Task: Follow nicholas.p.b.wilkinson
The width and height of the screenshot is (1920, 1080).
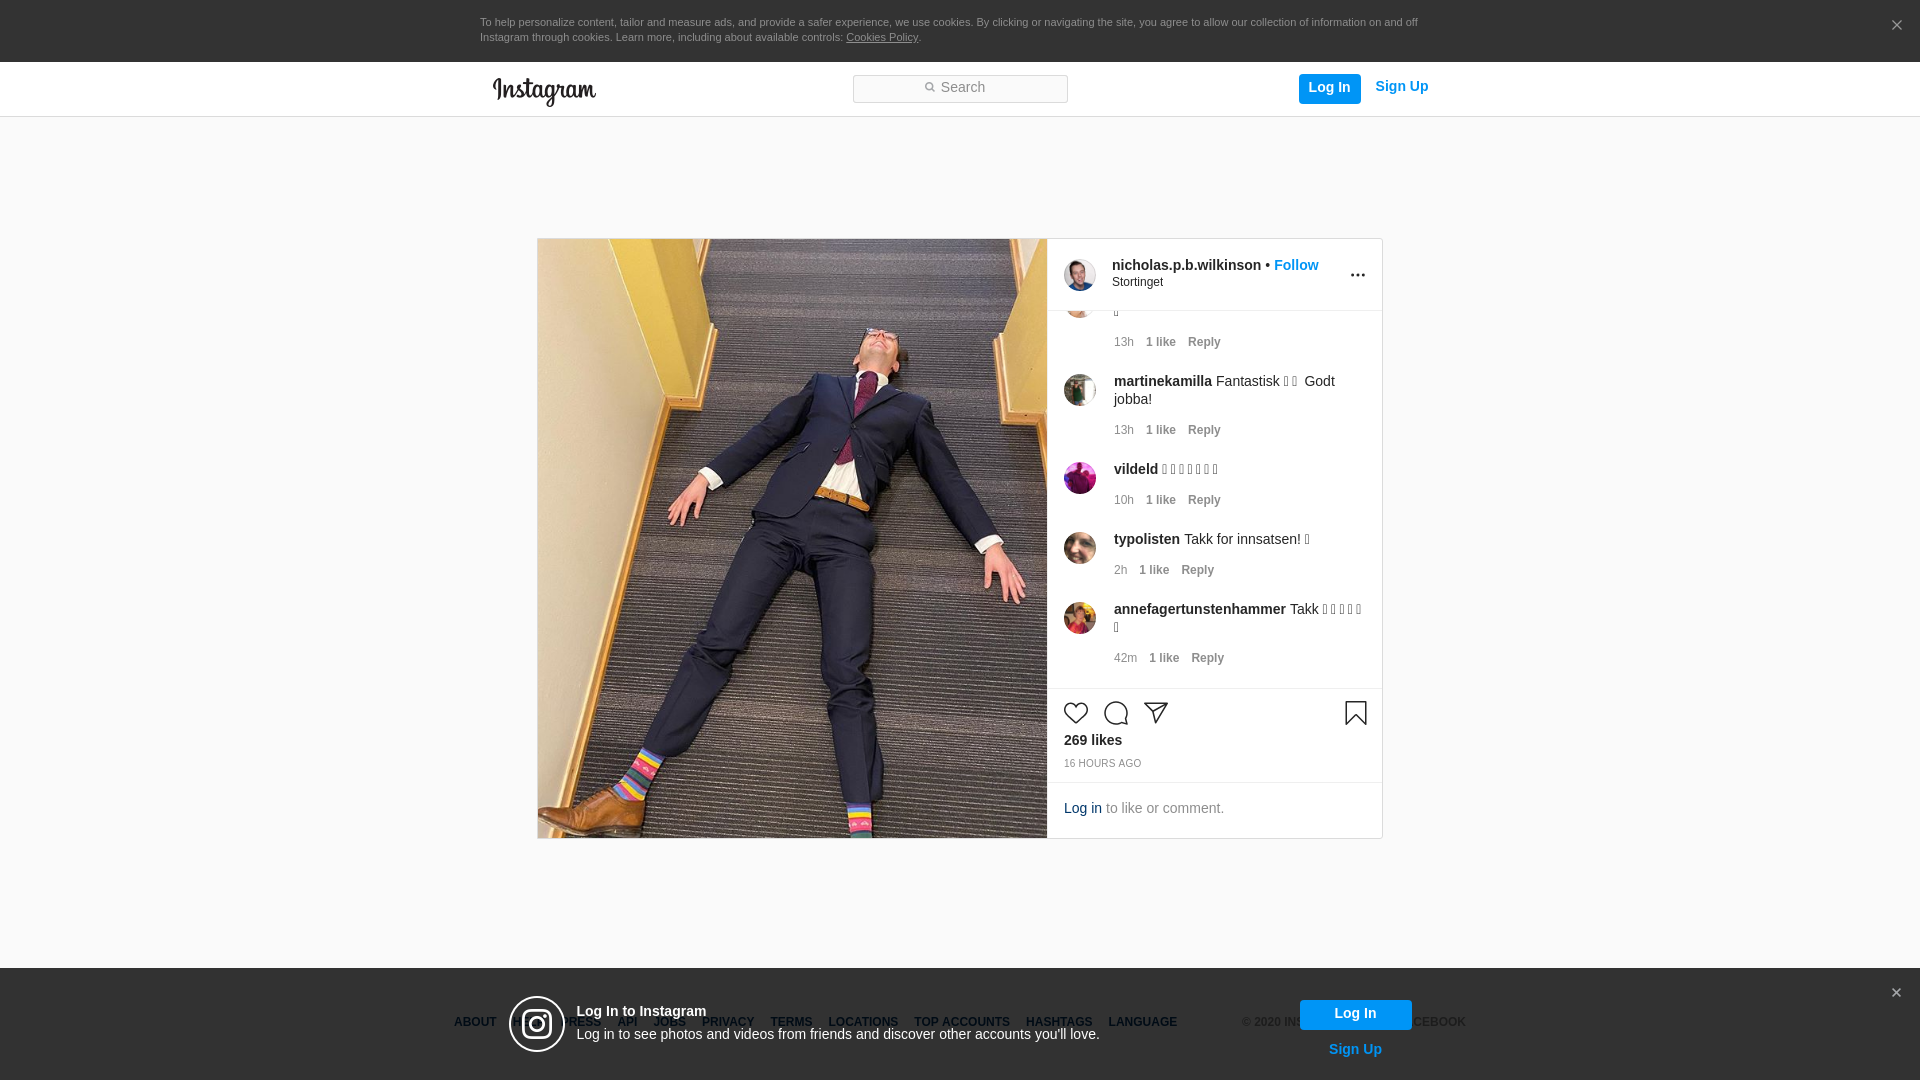Action: click(1295, 265)
